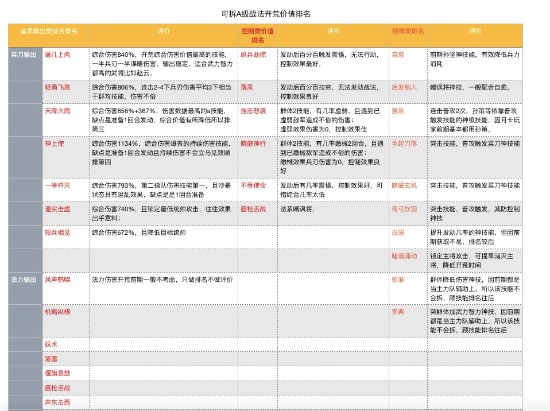This screenshot has height=411, width=550.
Task: Click the 声东击西 skill cell
Action: (x=66, y=402)
